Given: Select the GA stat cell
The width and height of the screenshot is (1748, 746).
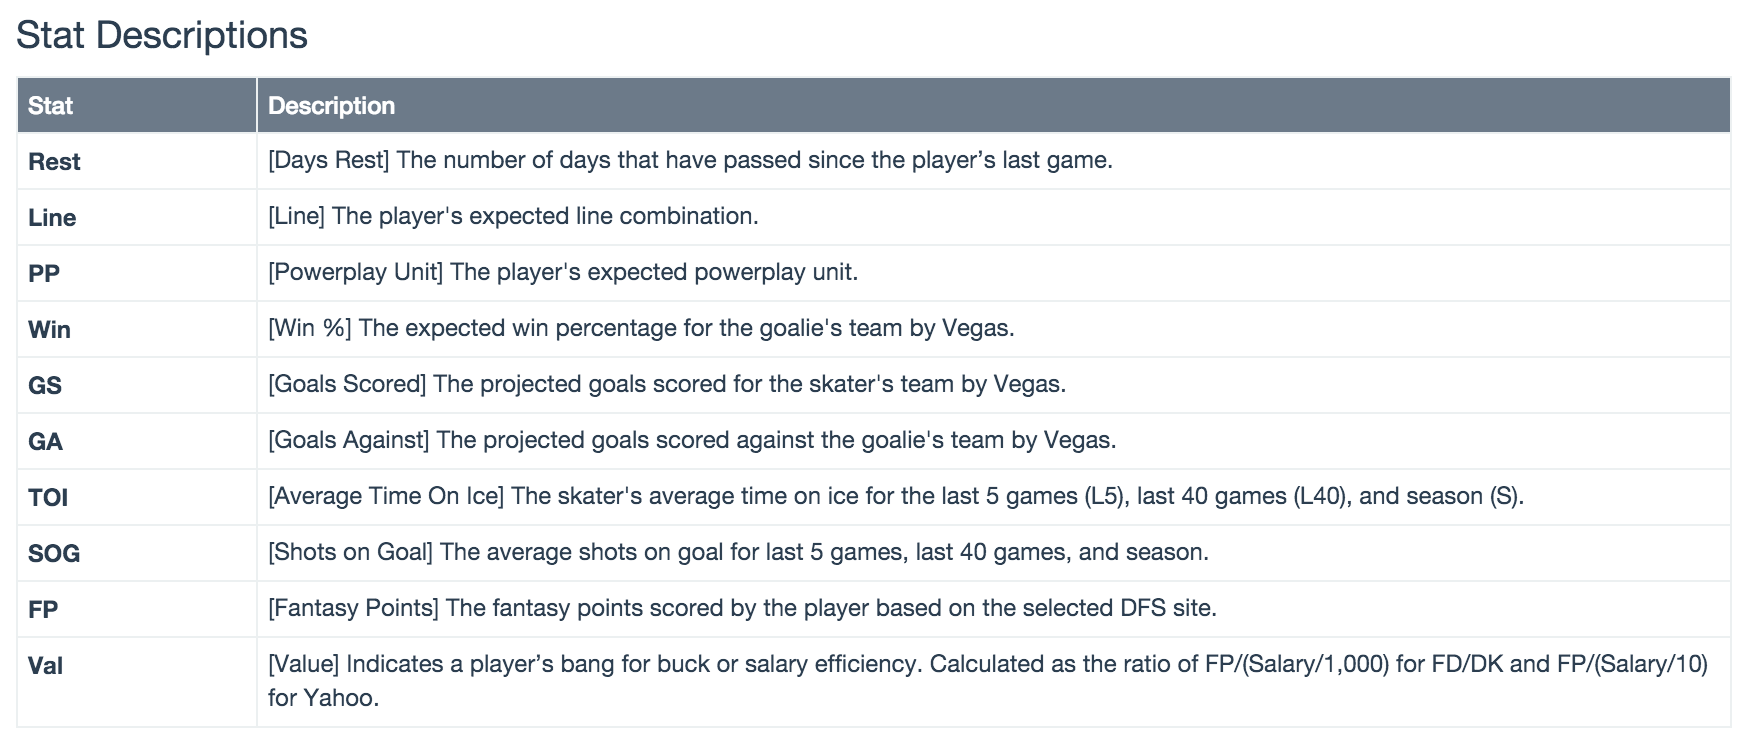Looking at the screenshot, I should click(45, 442).
